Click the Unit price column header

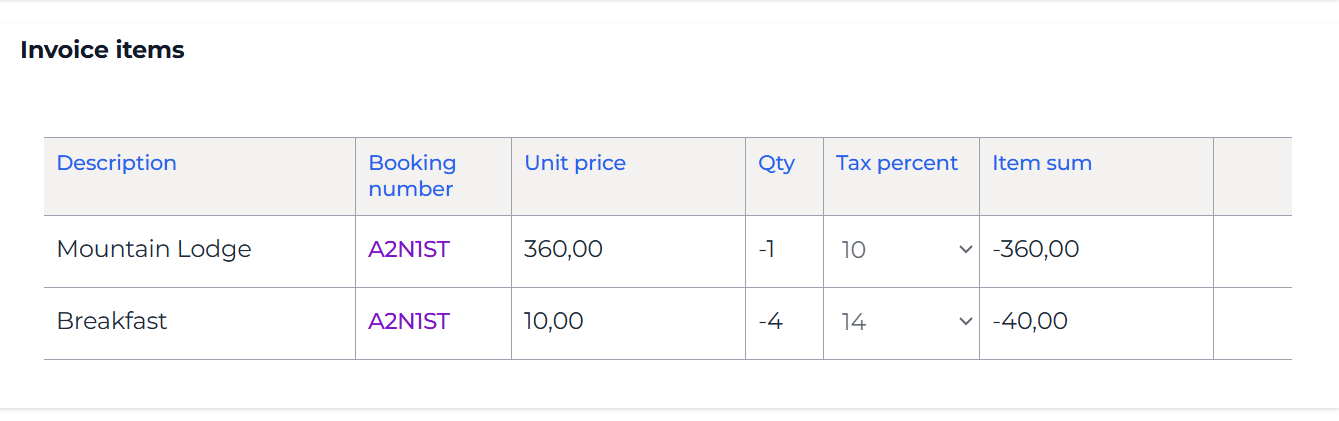coord(575,163)
